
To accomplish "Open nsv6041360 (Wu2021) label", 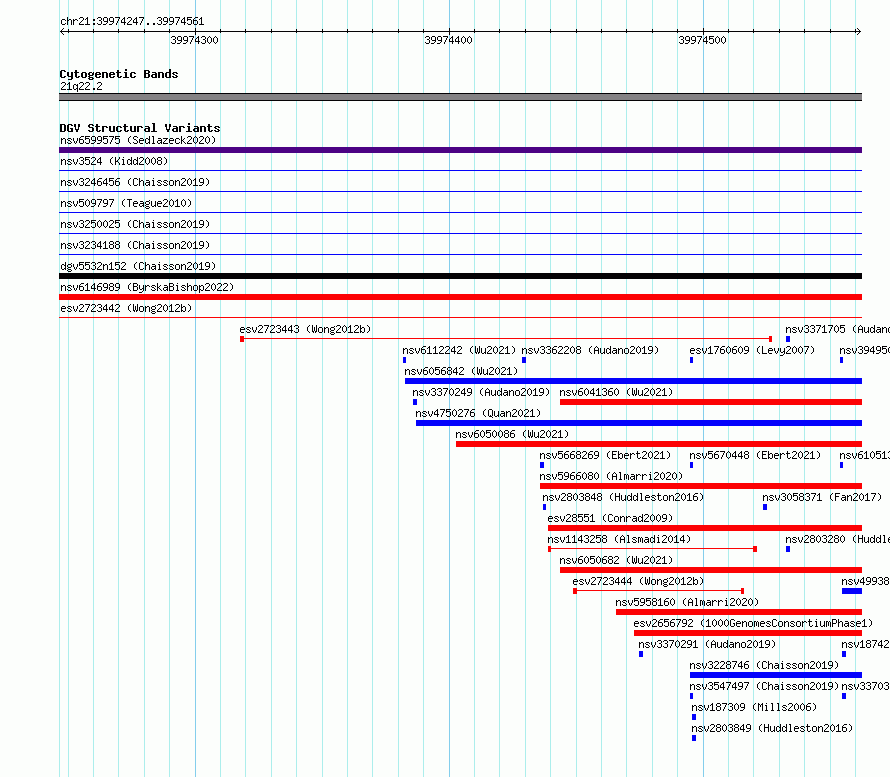I will [616, 392].
